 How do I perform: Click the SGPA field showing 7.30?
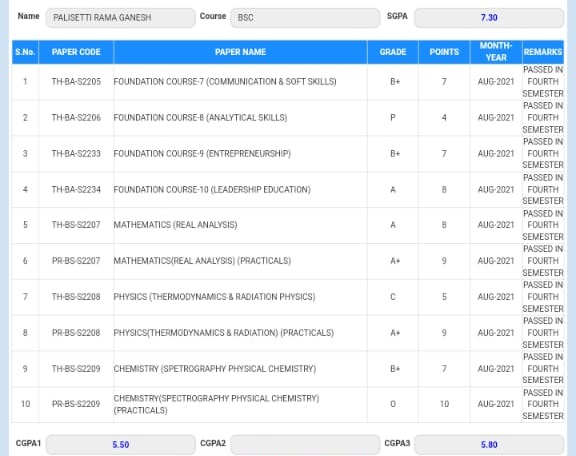pyautogui.click(x=489, y=18)
